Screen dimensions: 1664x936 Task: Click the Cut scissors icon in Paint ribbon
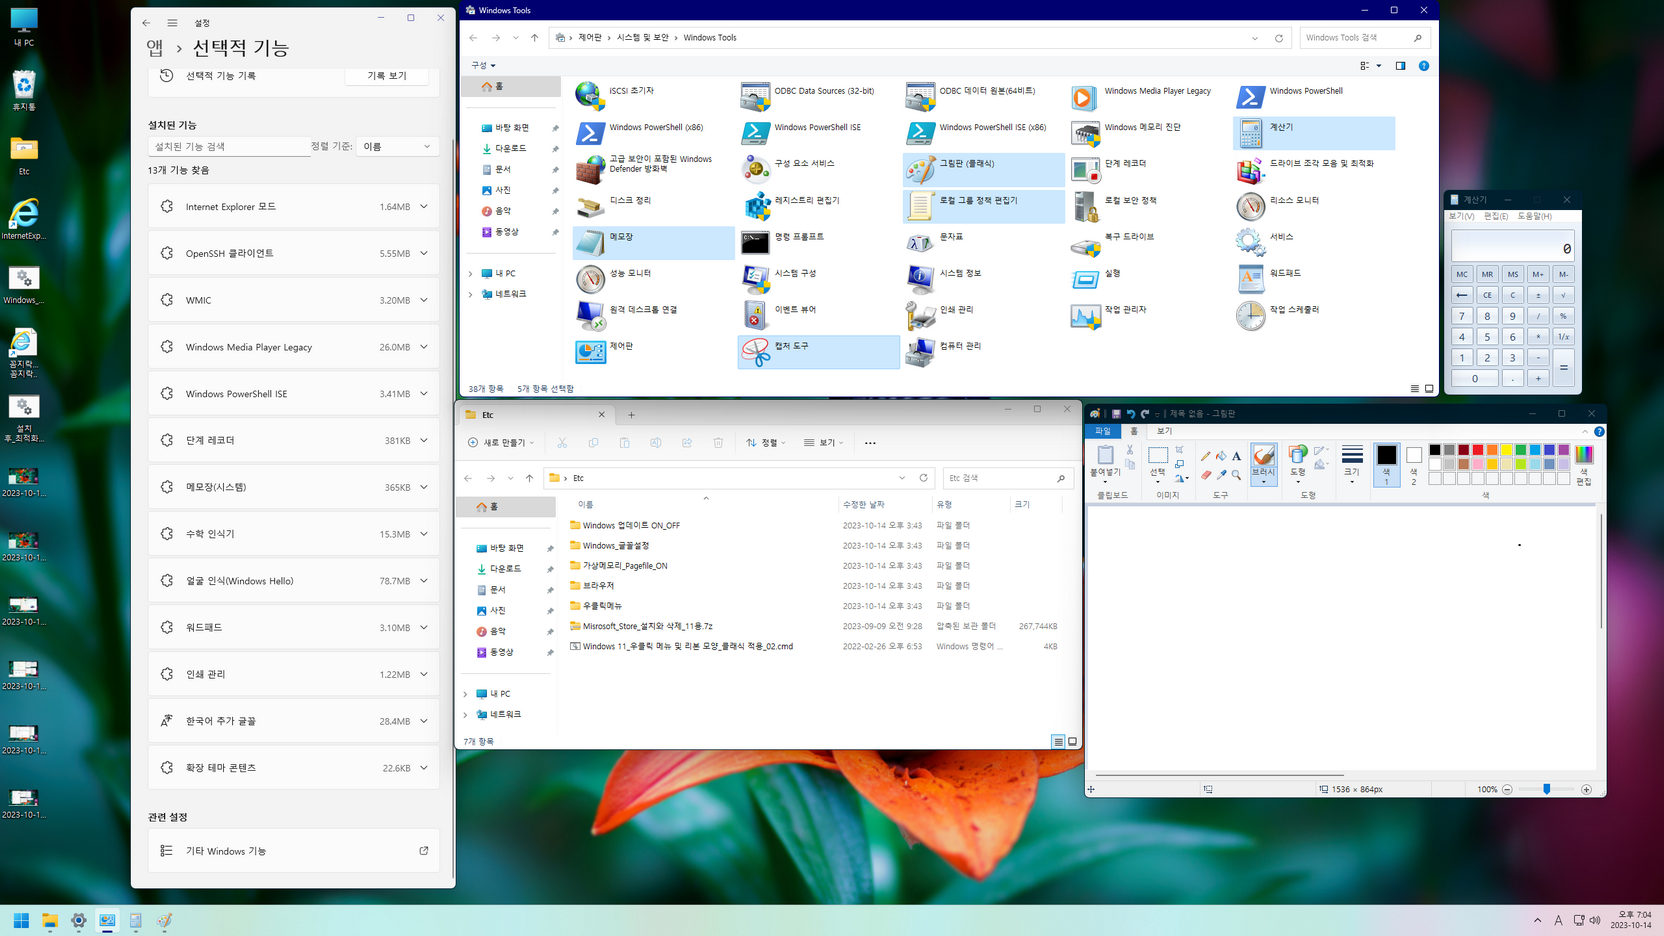(x=1130, y=450)
